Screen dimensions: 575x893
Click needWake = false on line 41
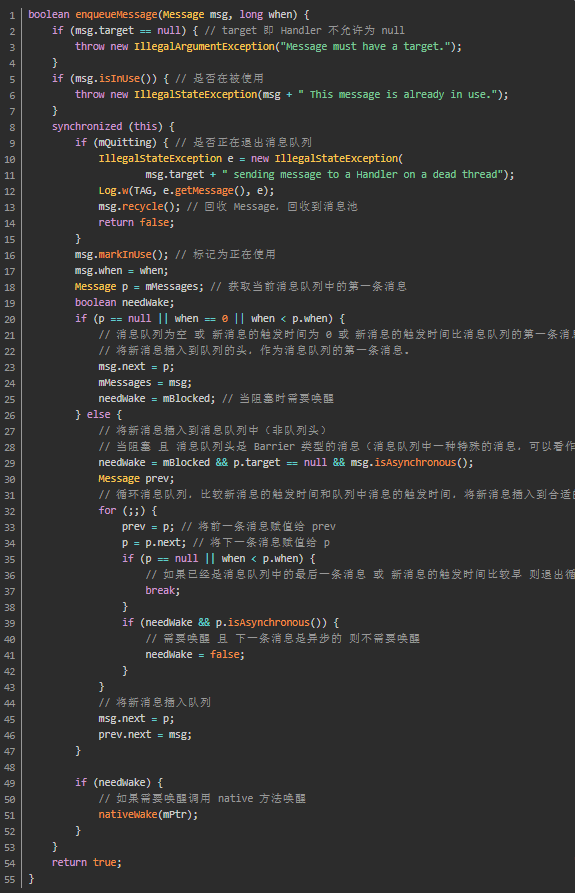click(x=195, y=654)
